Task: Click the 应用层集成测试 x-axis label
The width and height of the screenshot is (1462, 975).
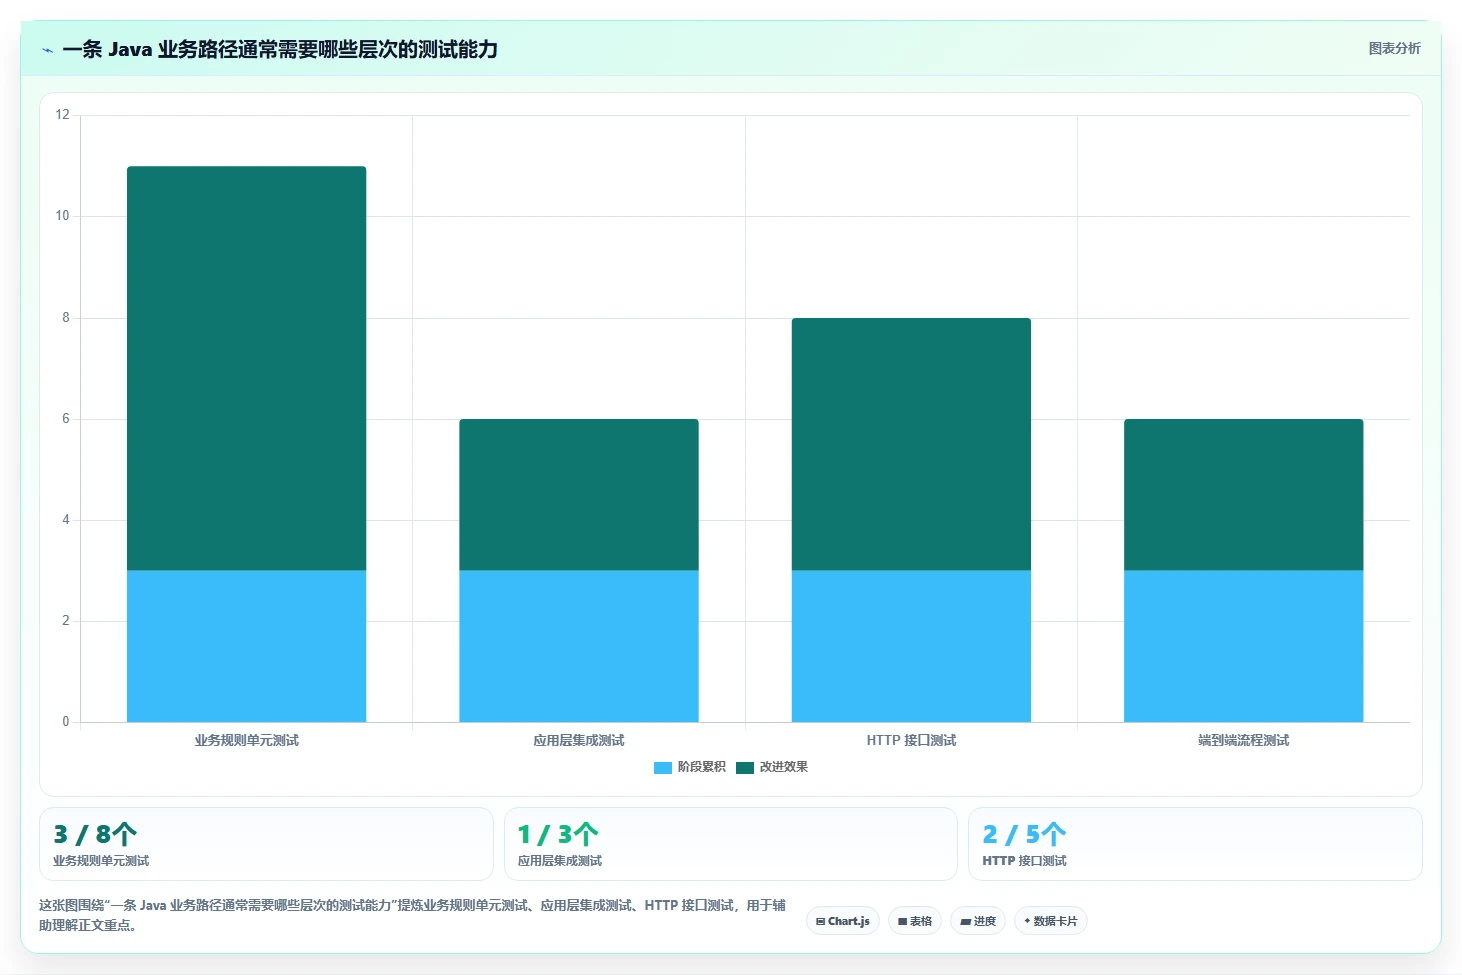Action: tap(579, 740)
